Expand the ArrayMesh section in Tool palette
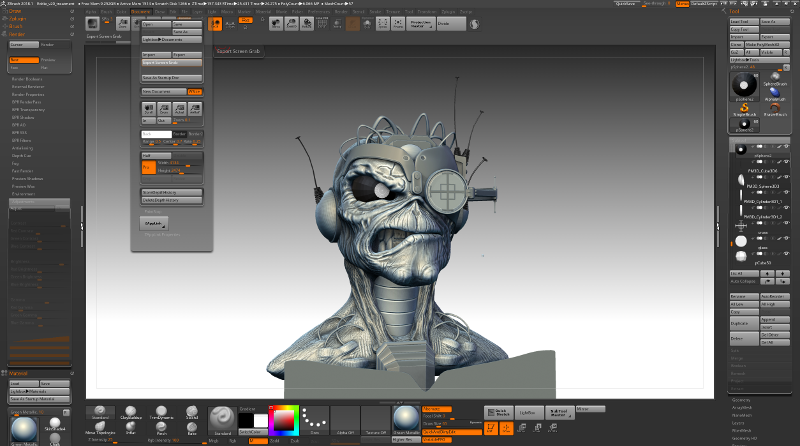The image size is (800, 446). click(x=742, y=408)
